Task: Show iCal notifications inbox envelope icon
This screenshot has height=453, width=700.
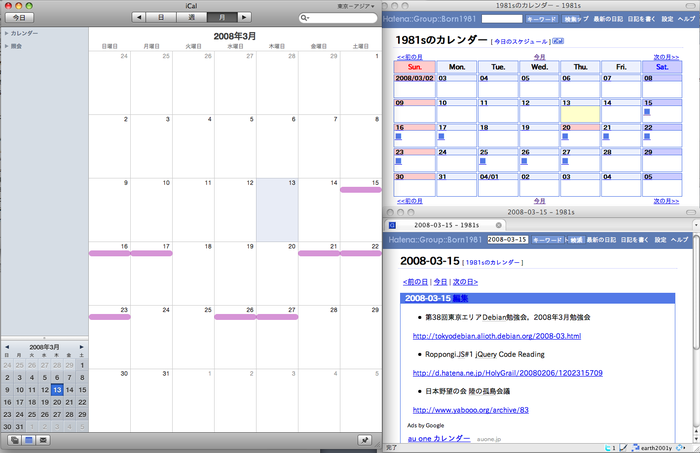Action: pyautogui.click(x=43, y=440)
